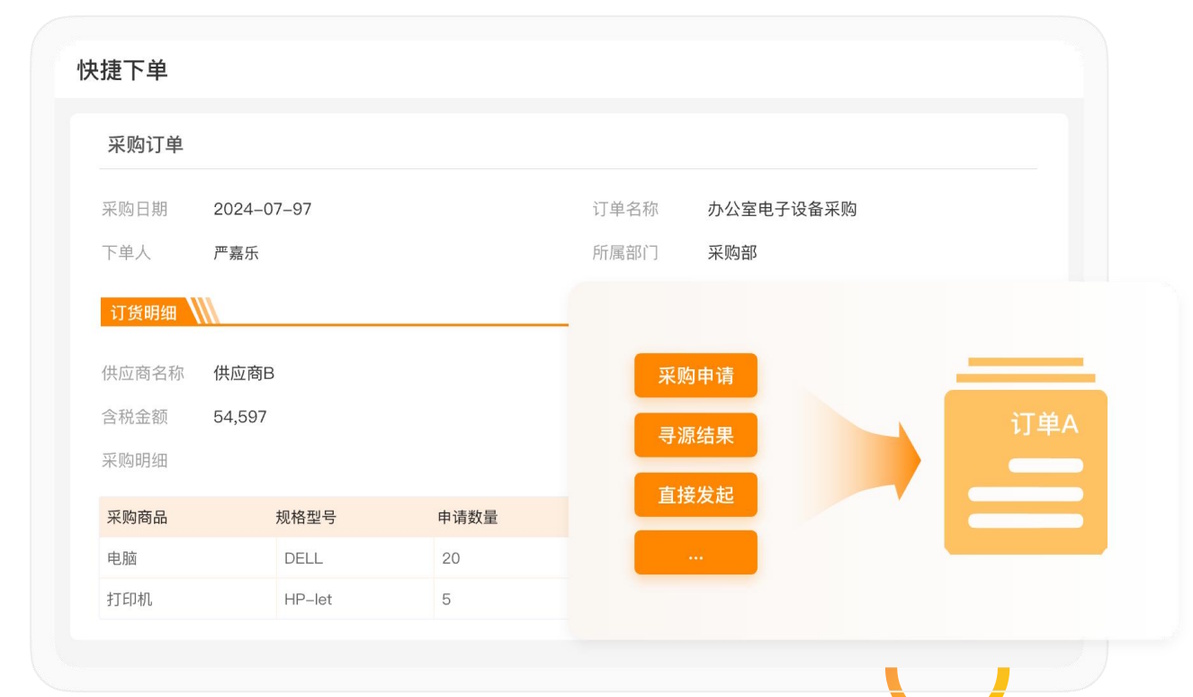This screenshot has width=1193, height=697.
Task: Select the 下单人 field 严嘉乐
Action: 236,253
